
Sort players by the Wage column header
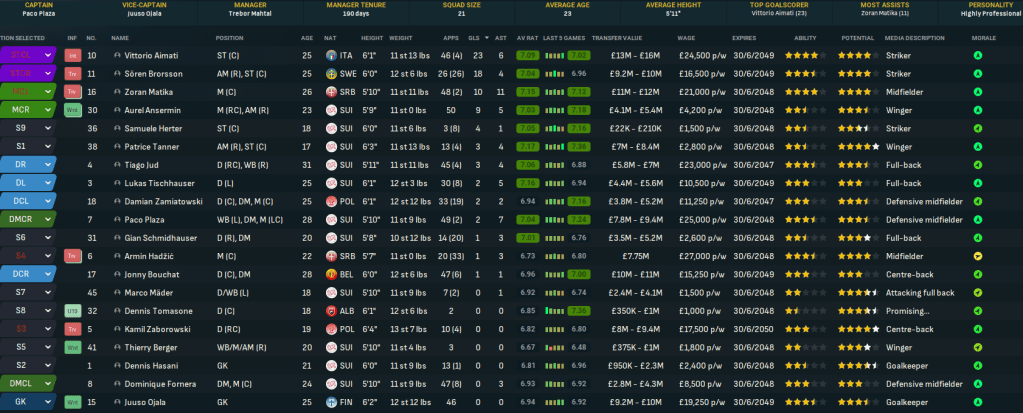686,38
